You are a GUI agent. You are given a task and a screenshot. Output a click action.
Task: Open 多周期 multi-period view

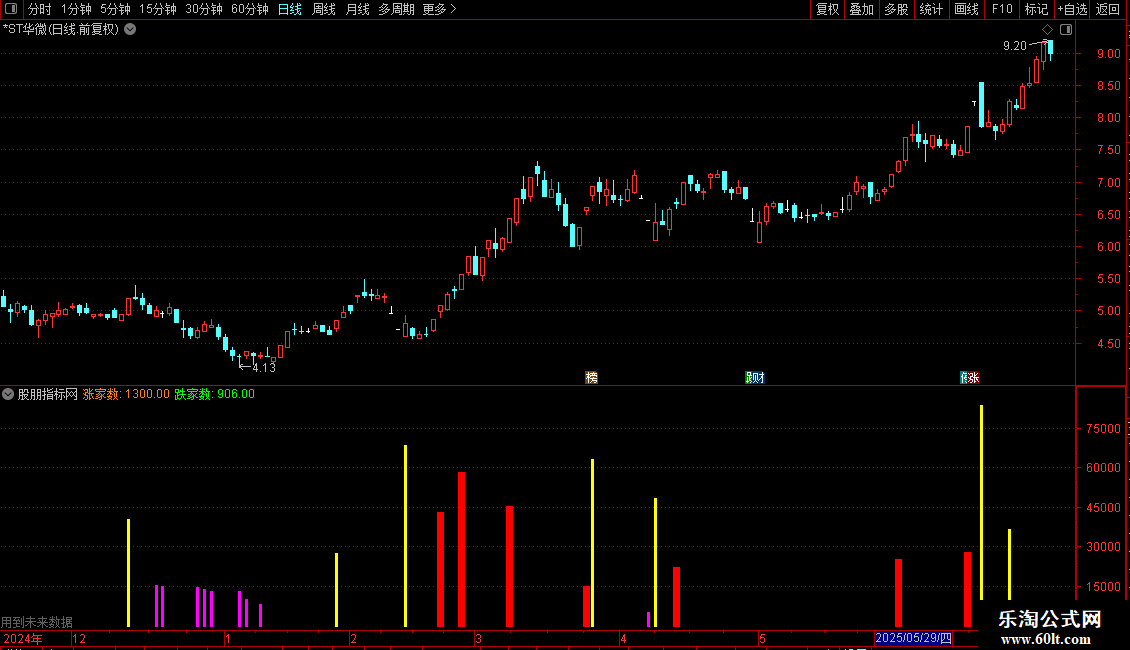396,9
